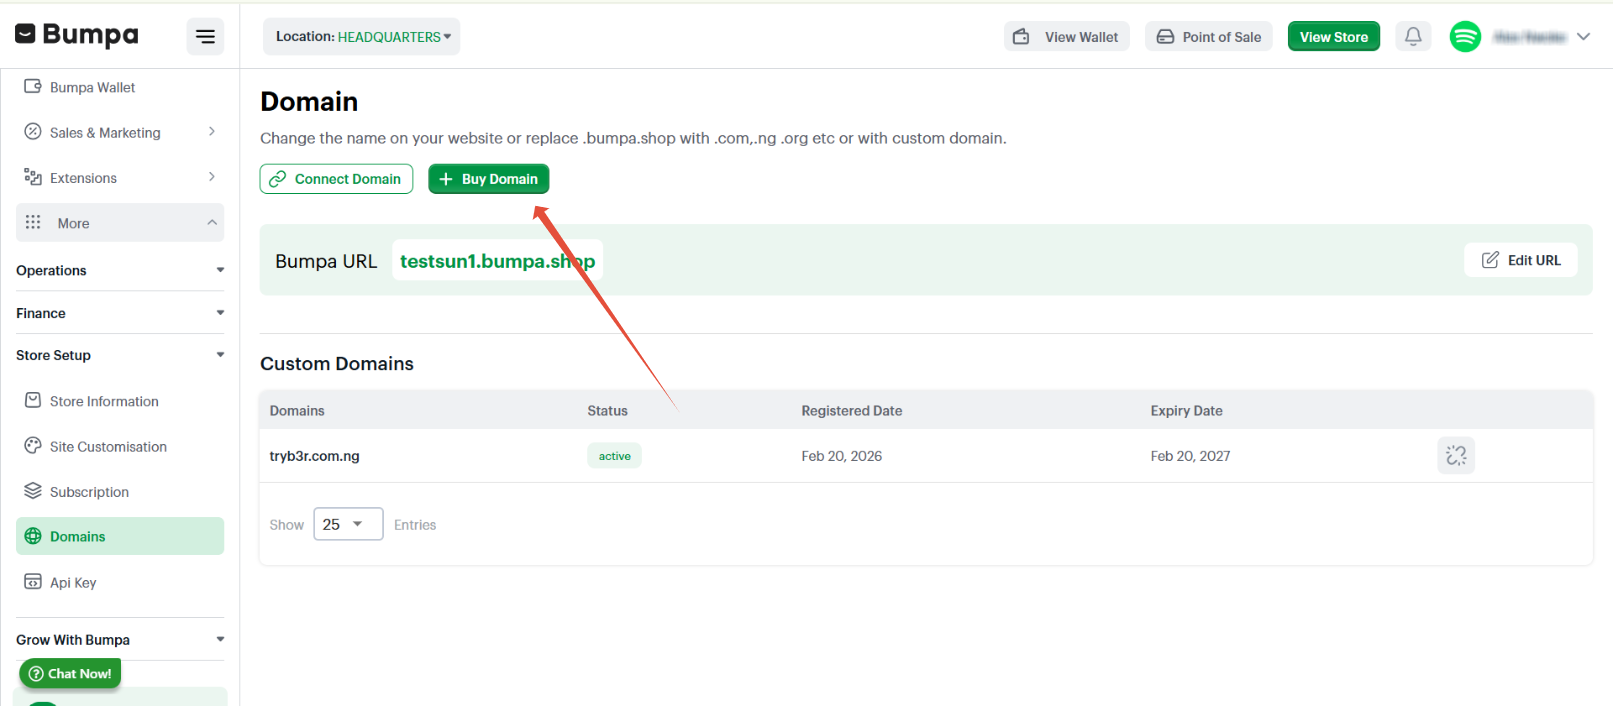Open notifications bell
Image resolution: width=1613 pixels, height=706 pixels.
(x=1413, y=37)
